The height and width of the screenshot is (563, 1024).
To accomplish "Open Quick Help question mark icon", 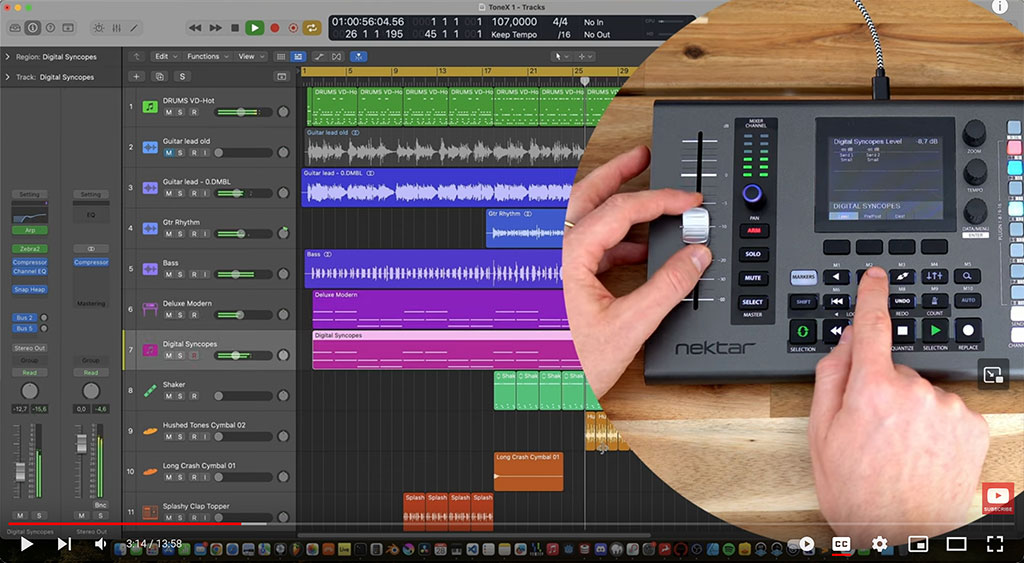I will pos(50,28).
